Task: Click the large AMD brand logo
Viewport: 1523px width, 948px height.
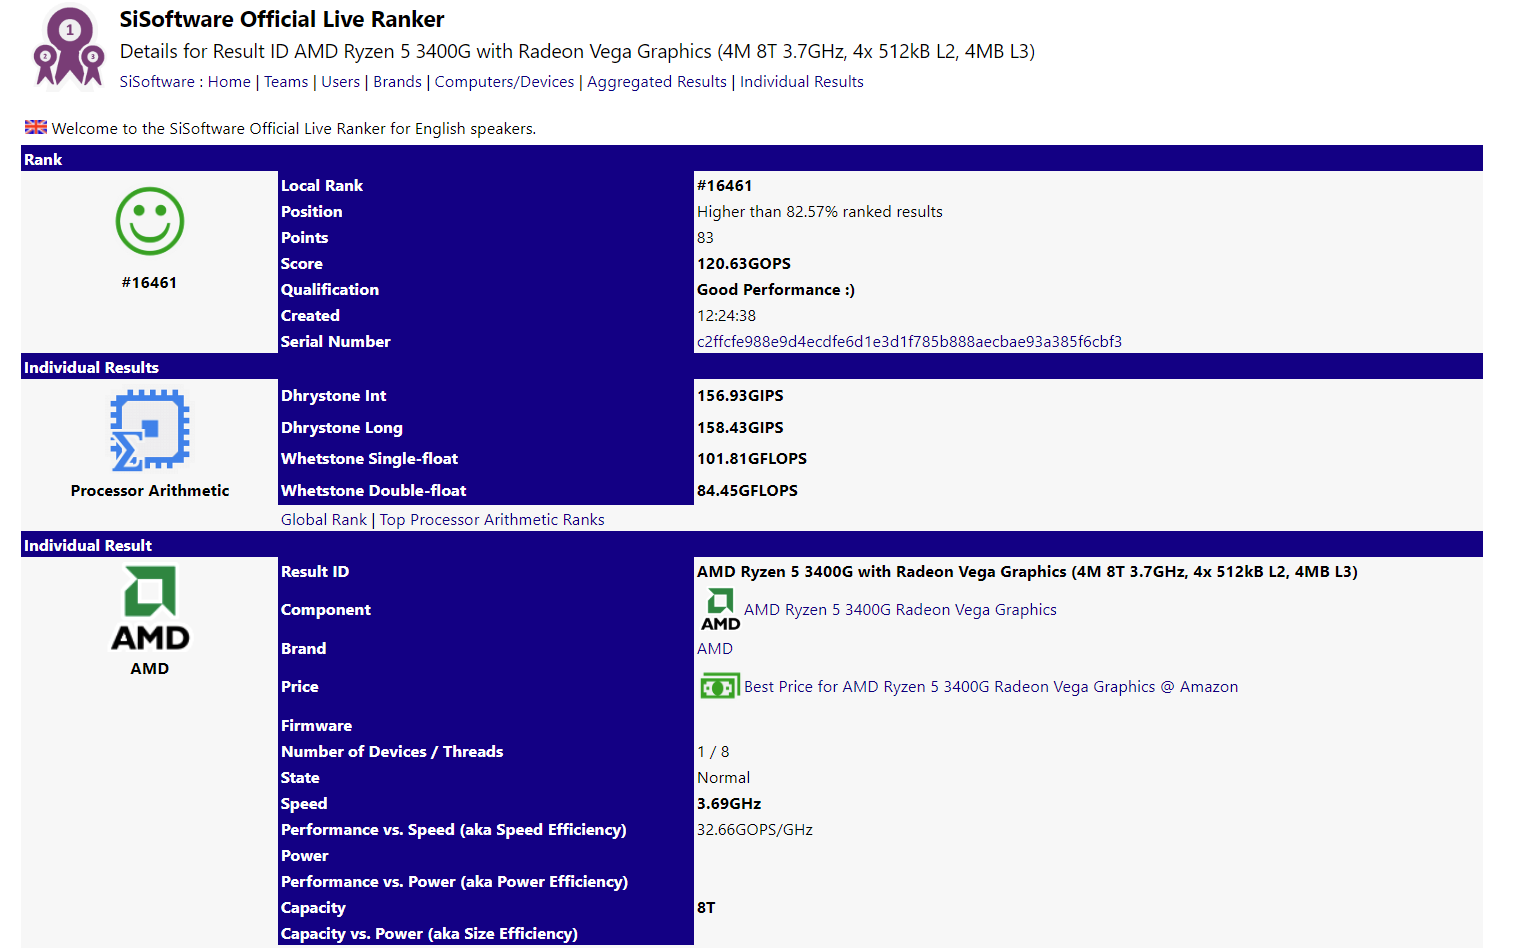Action: (149, 609)
